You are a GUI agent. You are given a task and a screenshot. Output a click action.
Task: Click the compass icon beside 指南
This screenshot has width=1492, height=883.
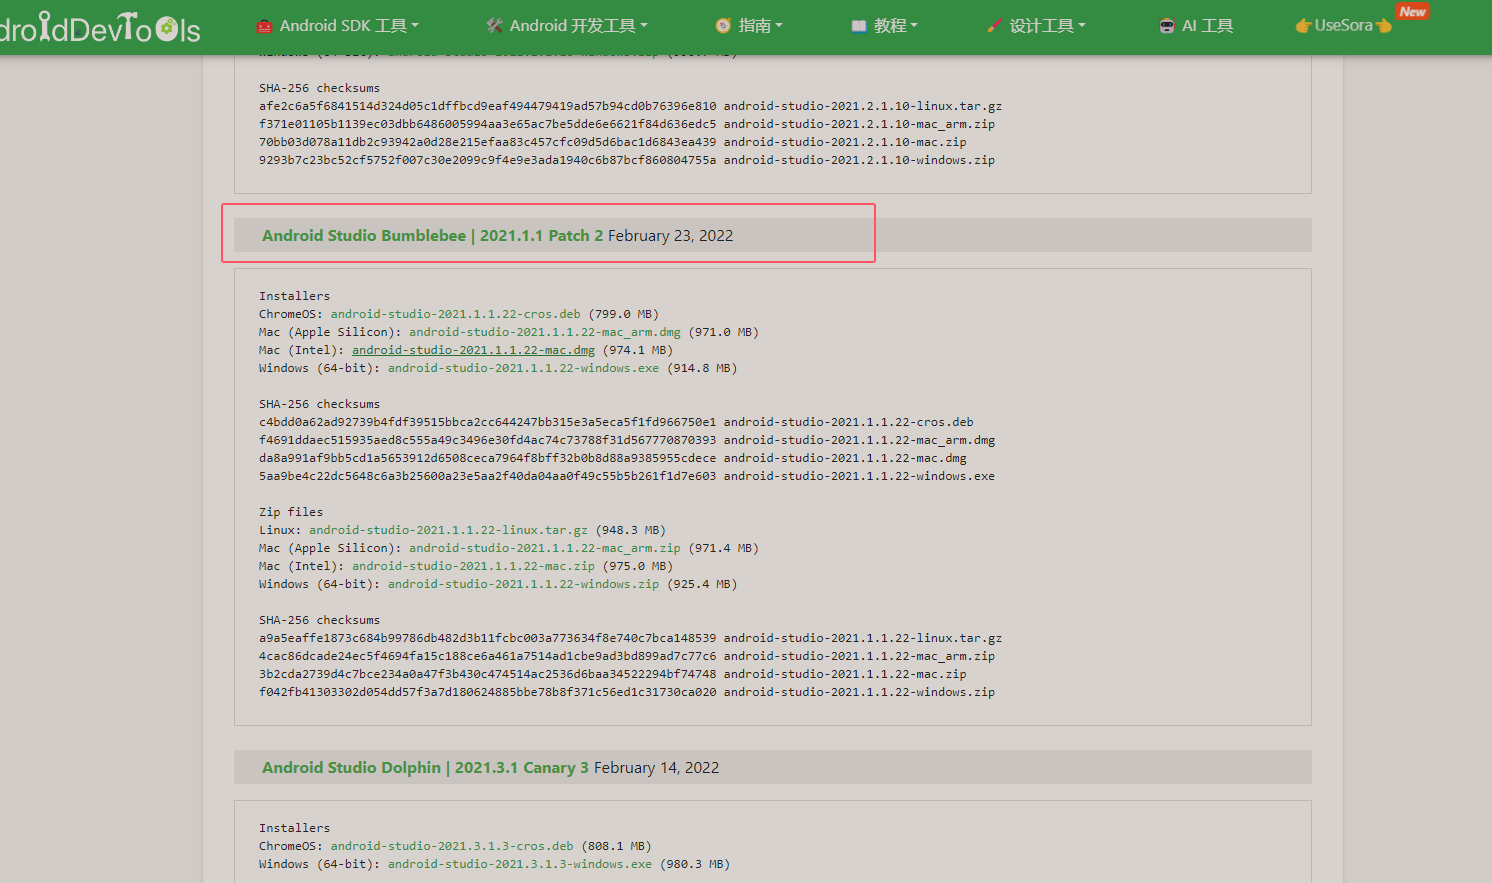pyautogui.click(x=723, y=26)
